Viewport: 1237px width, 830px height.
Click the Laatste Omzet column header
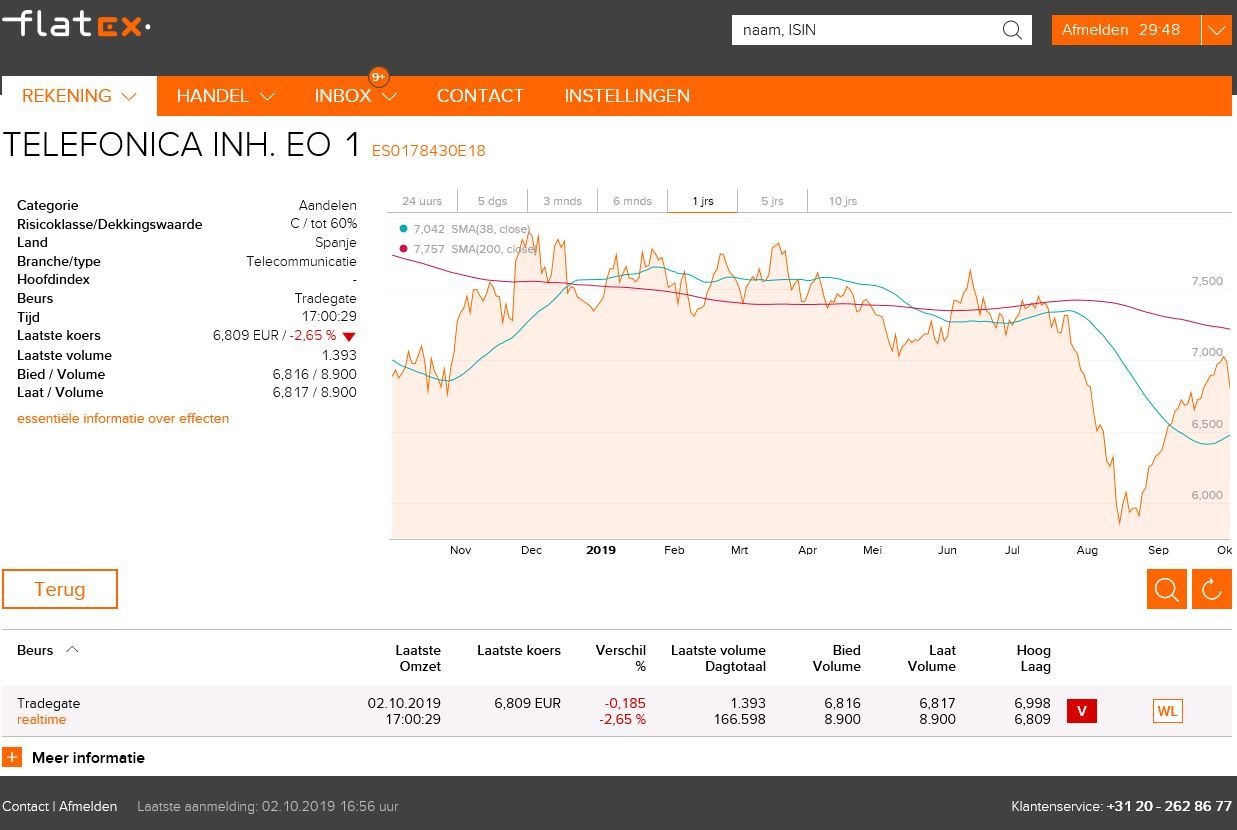[x=418, y=658]
